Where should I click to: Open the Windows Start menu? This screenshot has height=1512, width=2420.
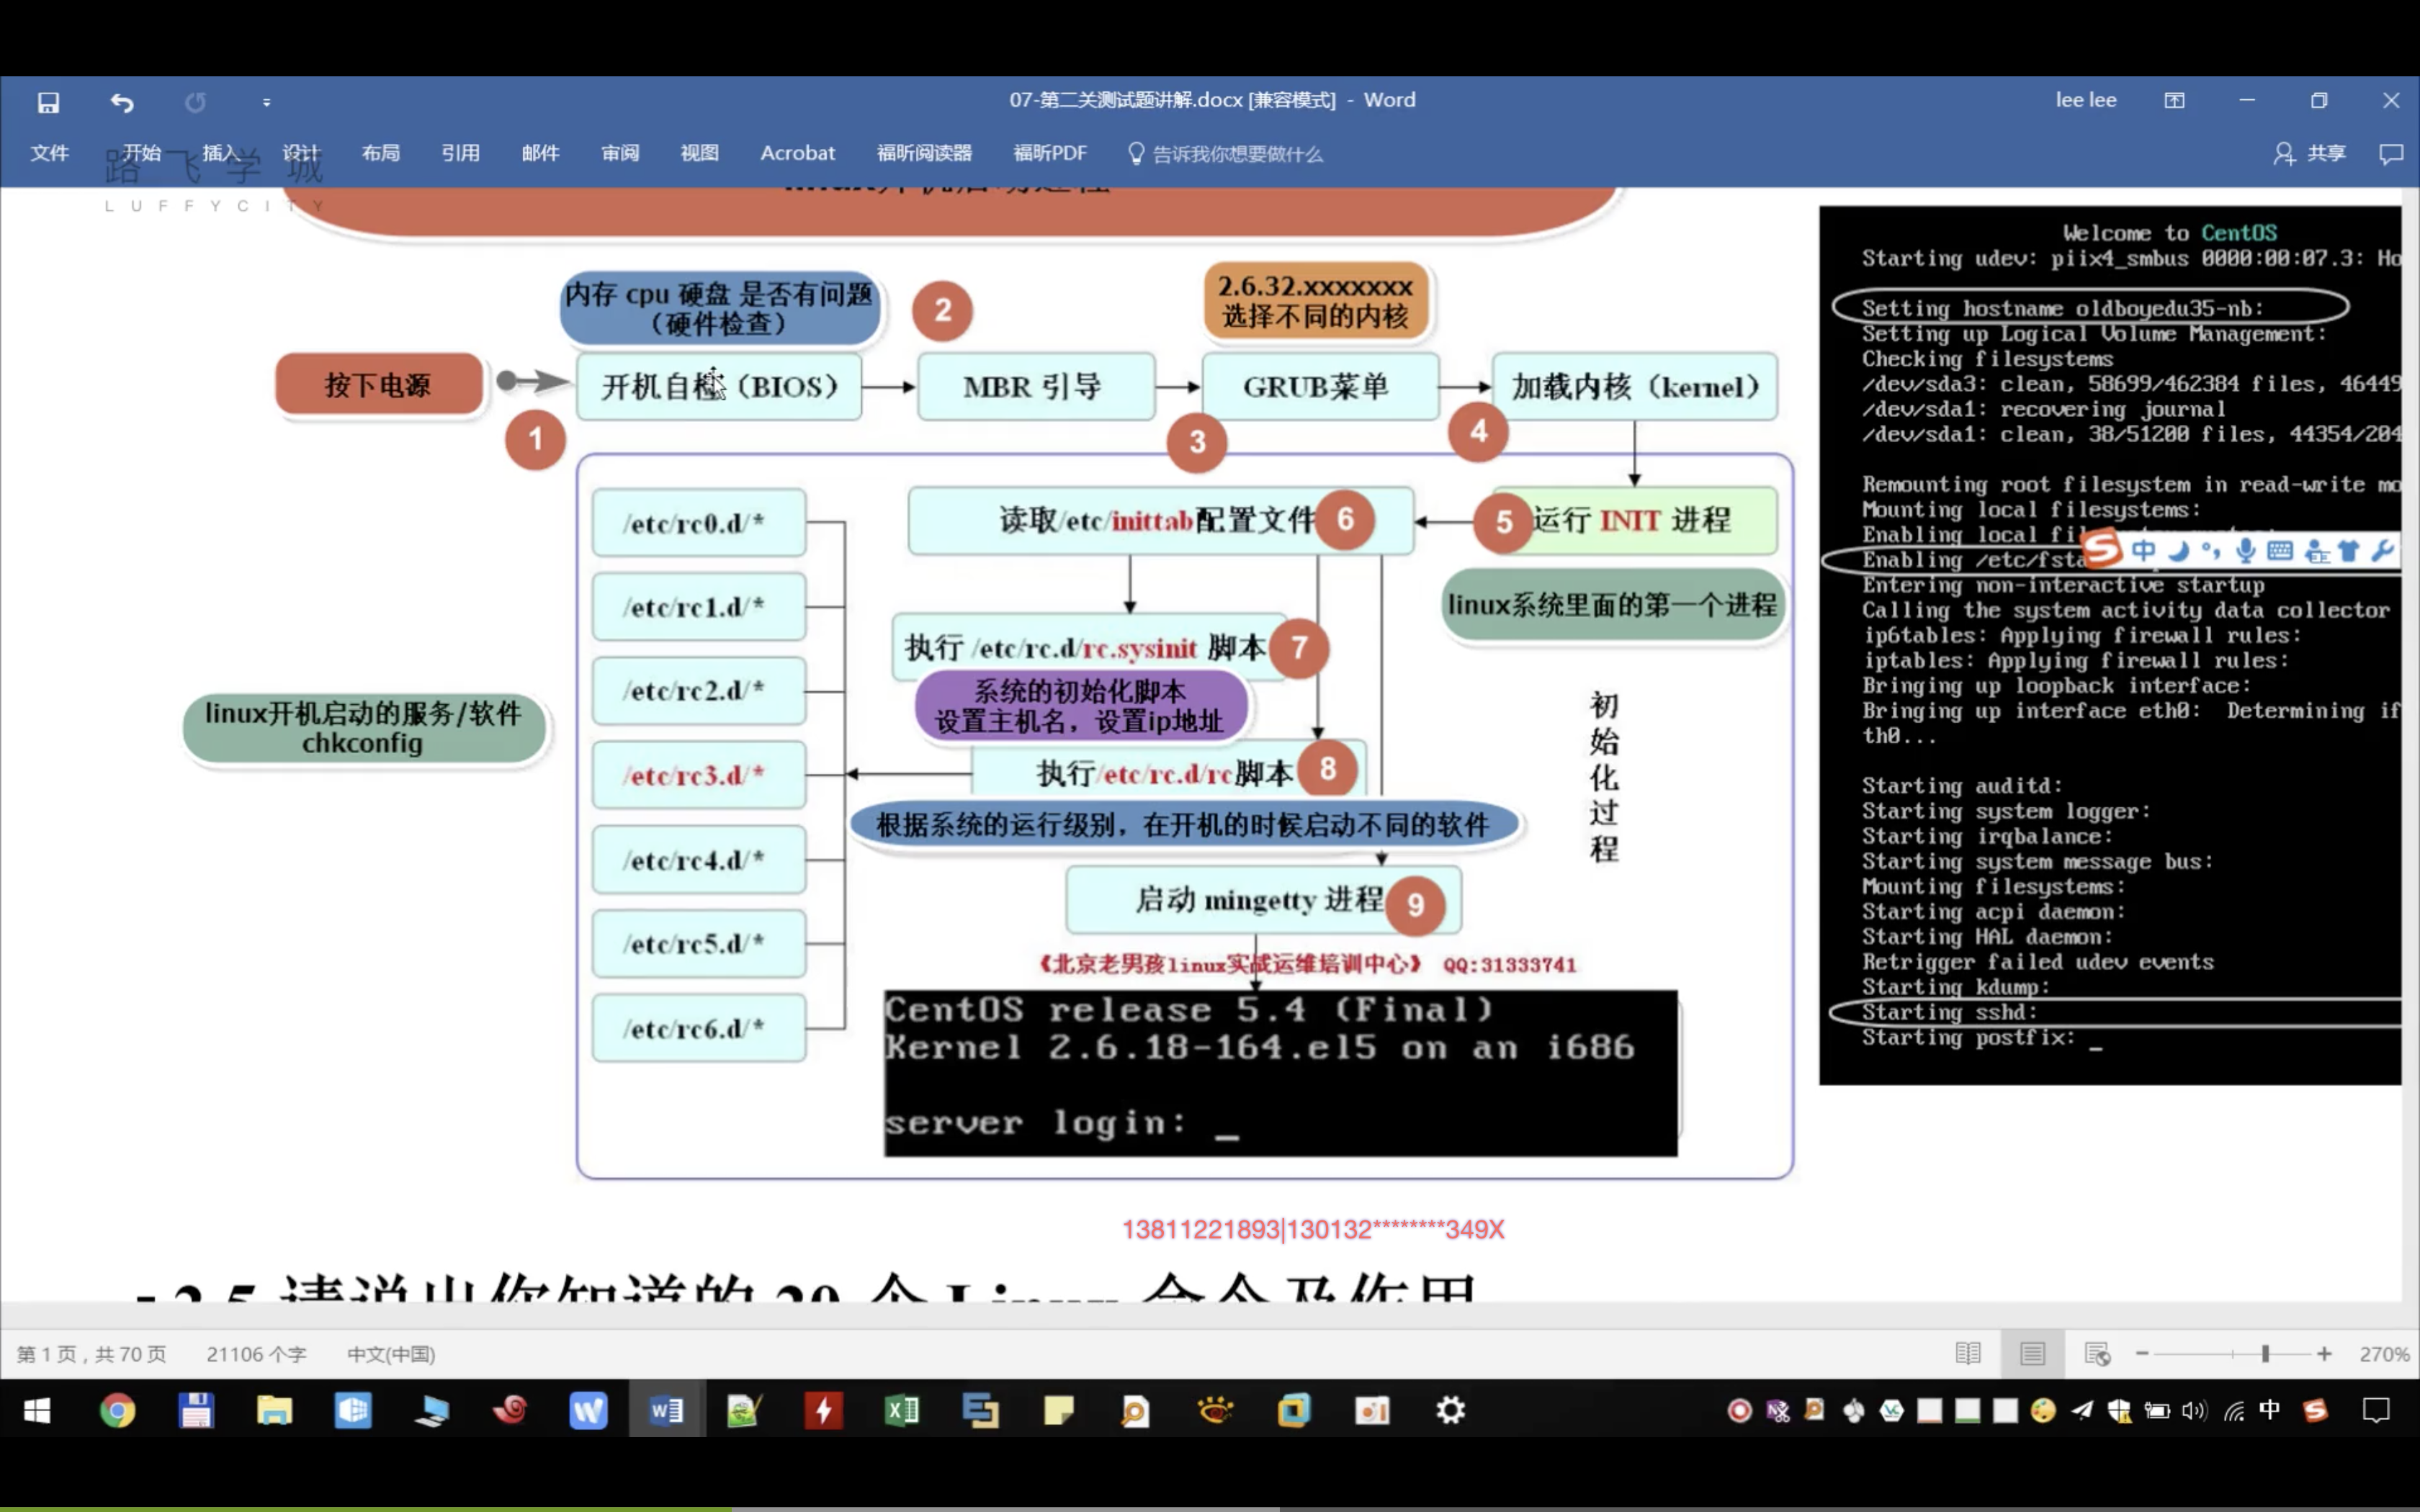[37, 1410]
